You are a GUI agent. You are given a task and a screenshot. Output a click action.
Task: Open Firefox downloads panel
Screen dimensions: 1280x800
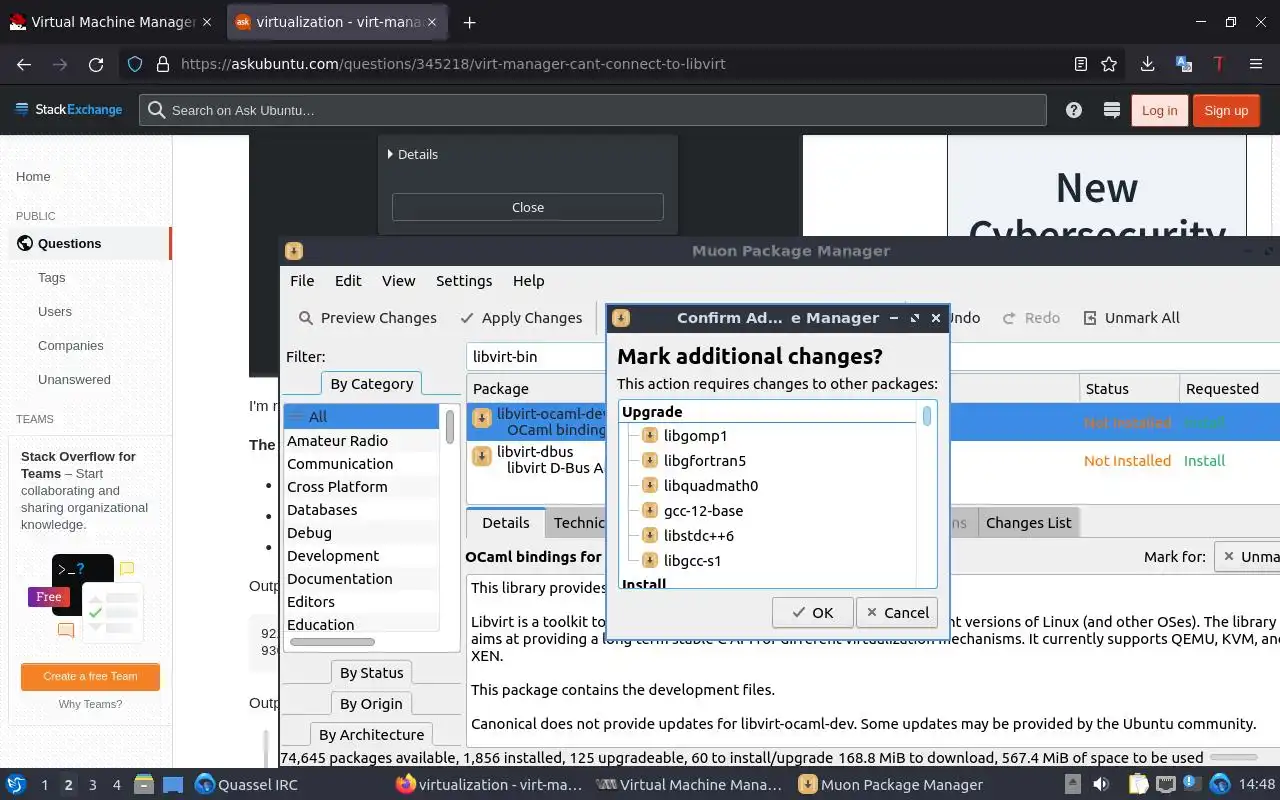click(1148, 64)
